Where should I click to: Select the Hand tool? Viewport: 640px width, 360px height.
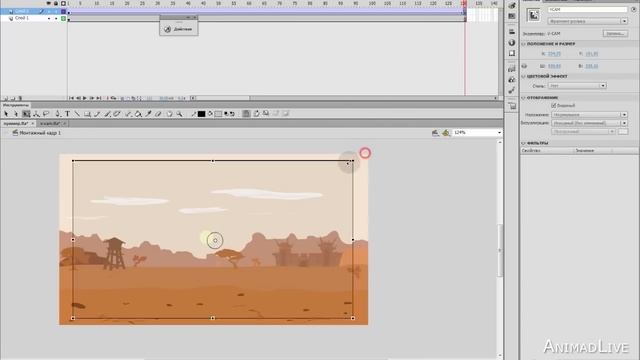[x=169, y=114]
